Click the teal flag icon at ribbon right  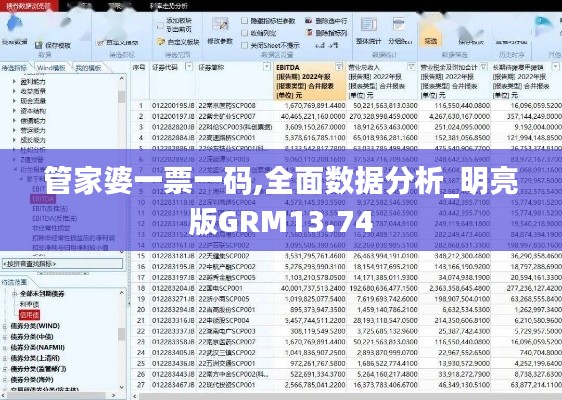[543, 25]
